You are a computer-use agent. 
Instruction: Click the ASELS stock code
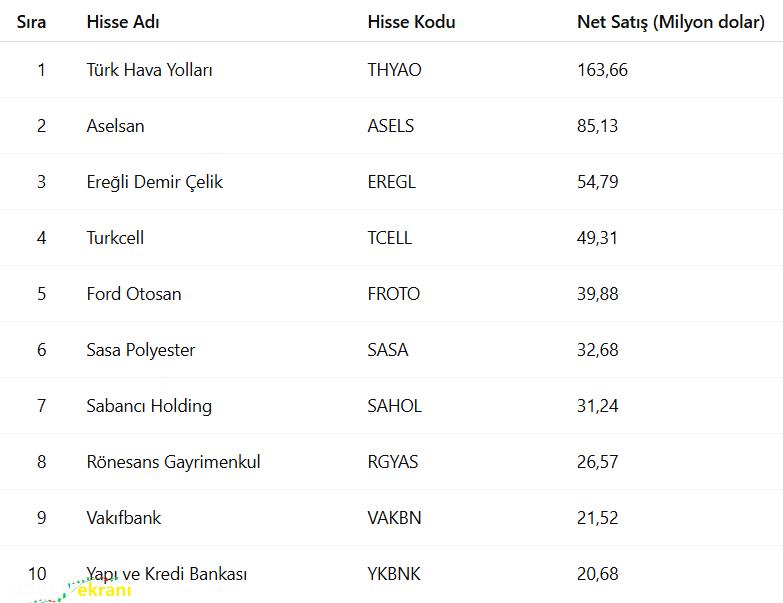click(390, 126)
